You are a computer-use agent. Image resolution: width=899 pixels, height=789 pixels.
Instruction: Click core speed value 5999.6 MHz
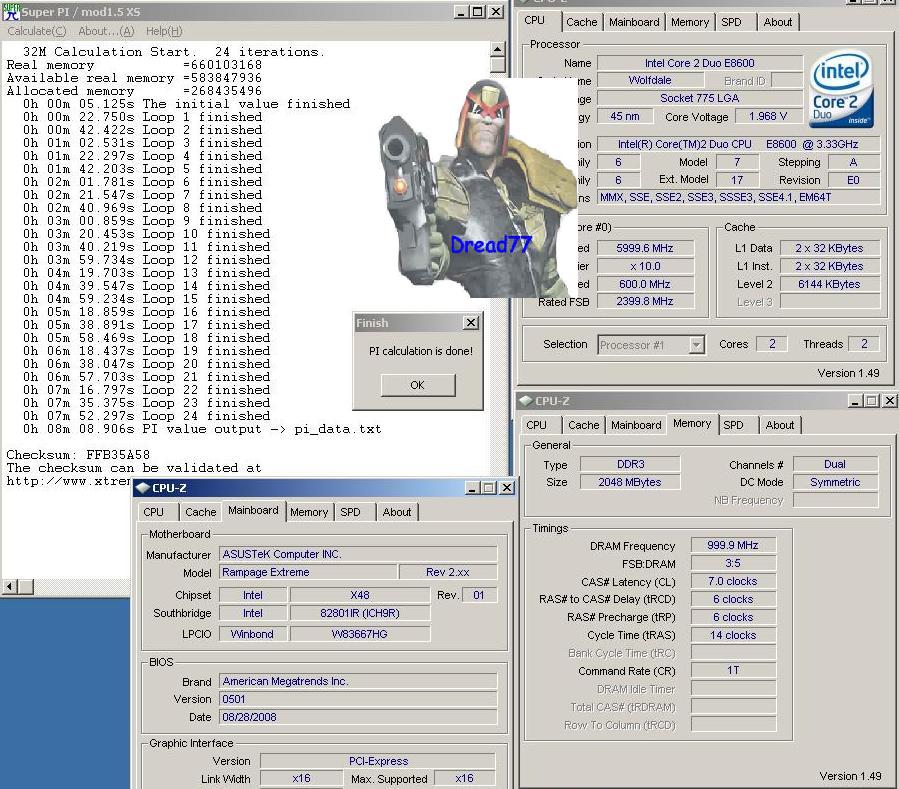click(645, 248)
